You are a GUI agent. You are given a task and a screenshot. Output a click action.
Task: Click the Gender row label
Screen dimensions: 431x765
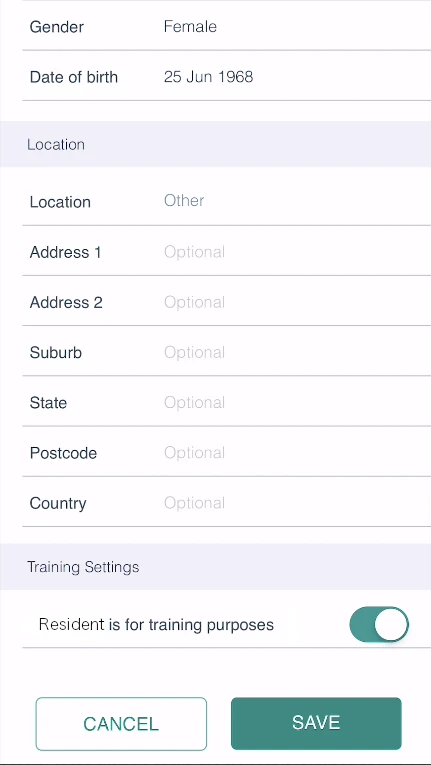coord(57,27)
